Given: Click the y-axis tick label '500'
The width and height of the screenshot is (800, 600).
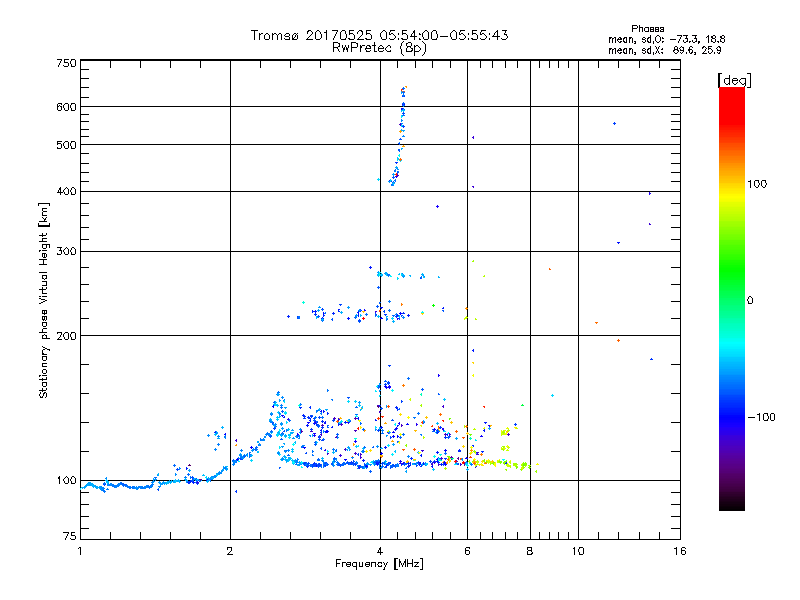Looking at the screenshot, I should pos(66,145).
